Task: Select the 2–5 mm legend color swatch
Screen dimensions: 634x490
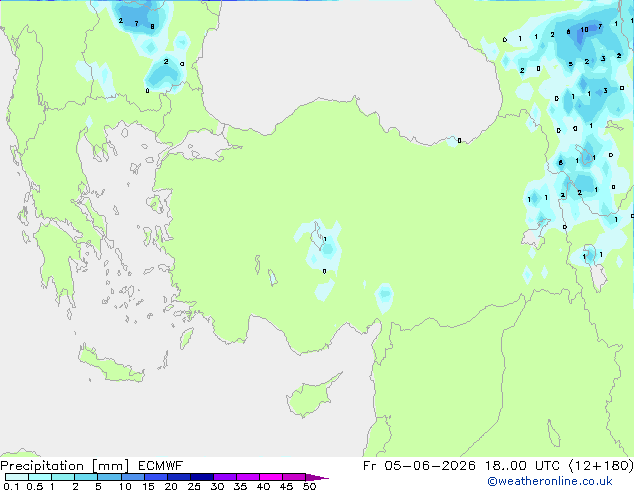Action: click(86, 477)
